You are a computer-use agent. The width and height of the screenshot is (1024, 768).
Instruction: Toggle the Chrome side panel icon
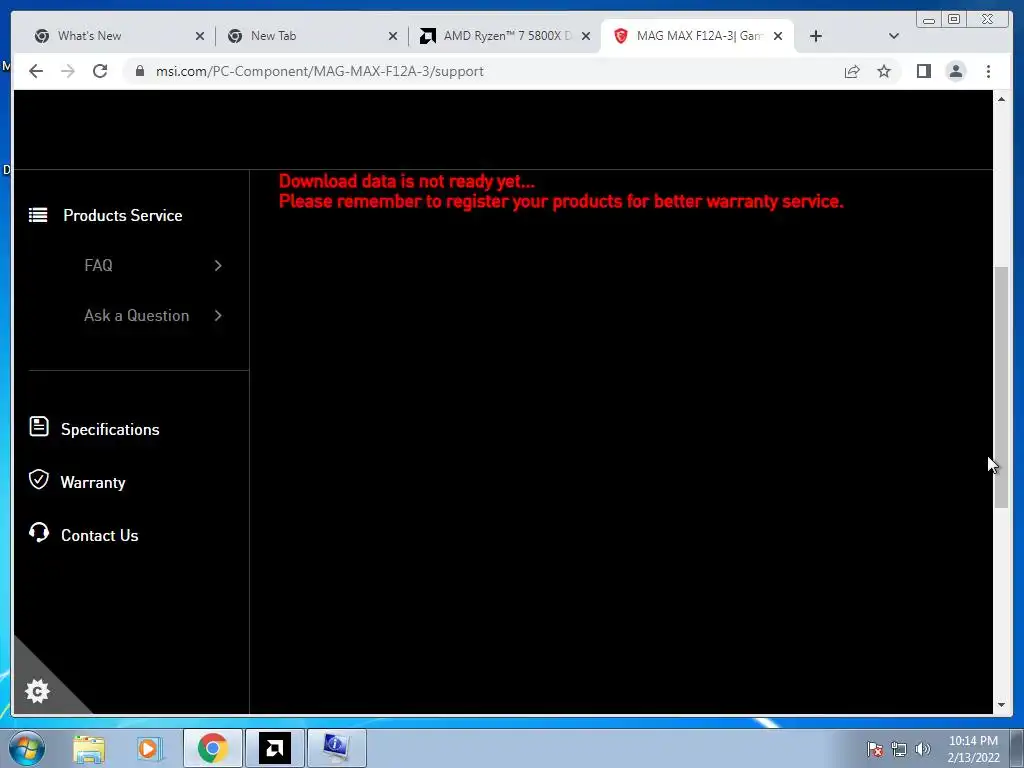click(x=923, y=71)
